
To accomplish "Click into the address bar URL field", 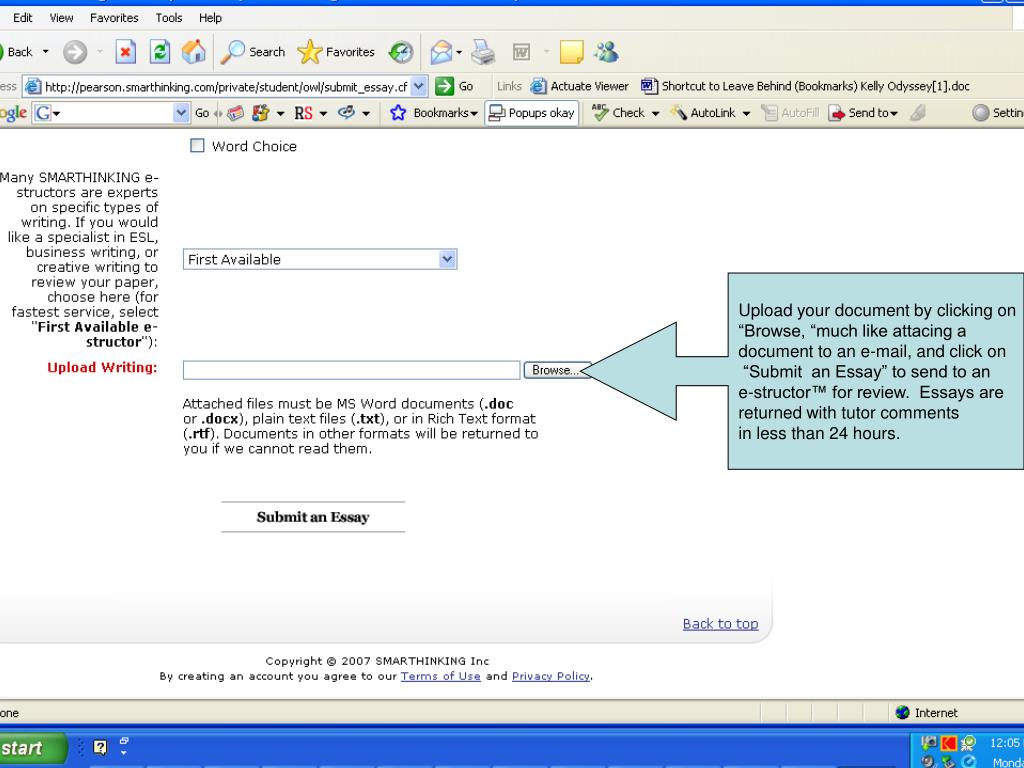I will click(x=226, y=86).
